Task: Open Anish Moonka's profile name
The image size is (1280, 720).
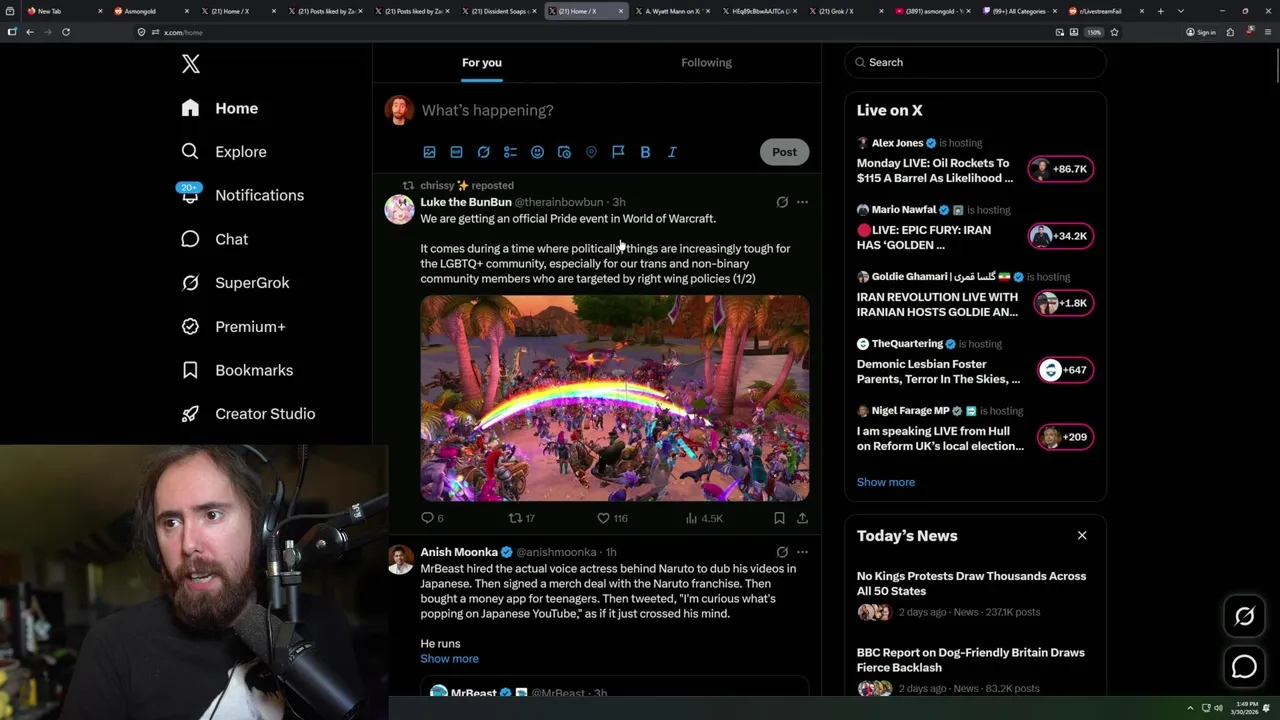Action: 459,552
